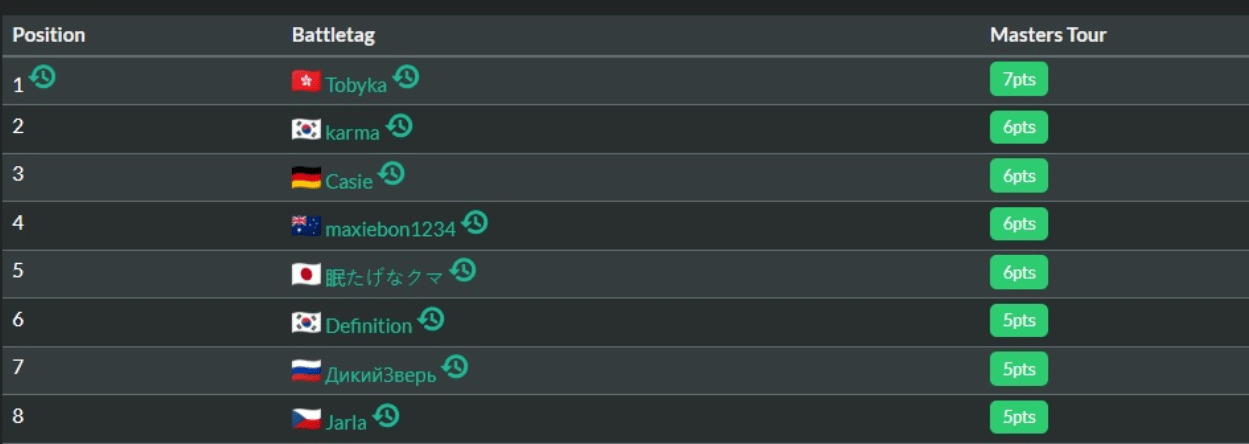Open the history icon beside Definition
Screen dimensions: 1249x444
coord(431,319)
